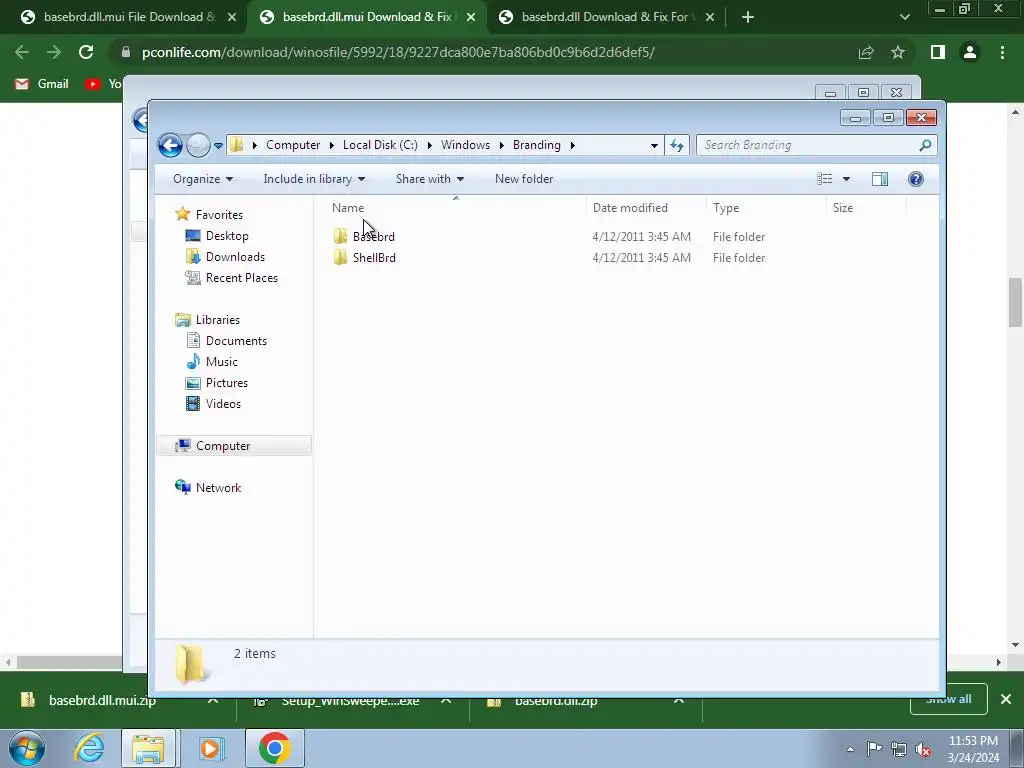
Task: Open Music library
Action: tap(221, 362)
